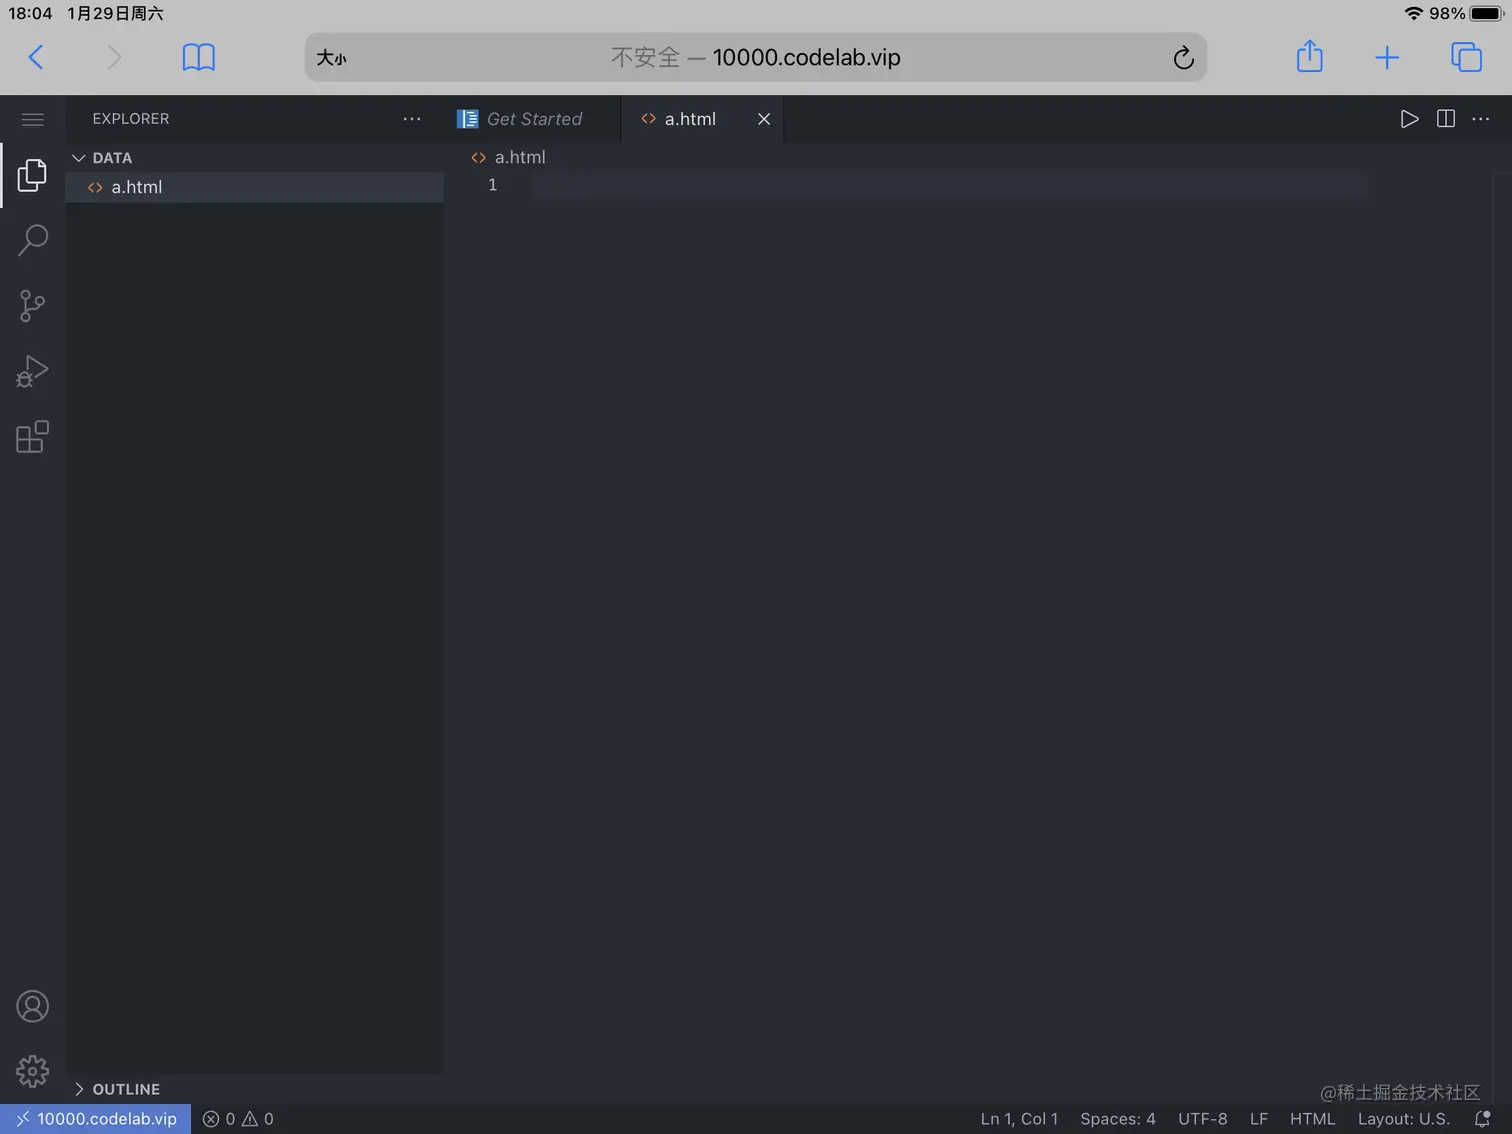Go forward in Safari

click(114, 57)
